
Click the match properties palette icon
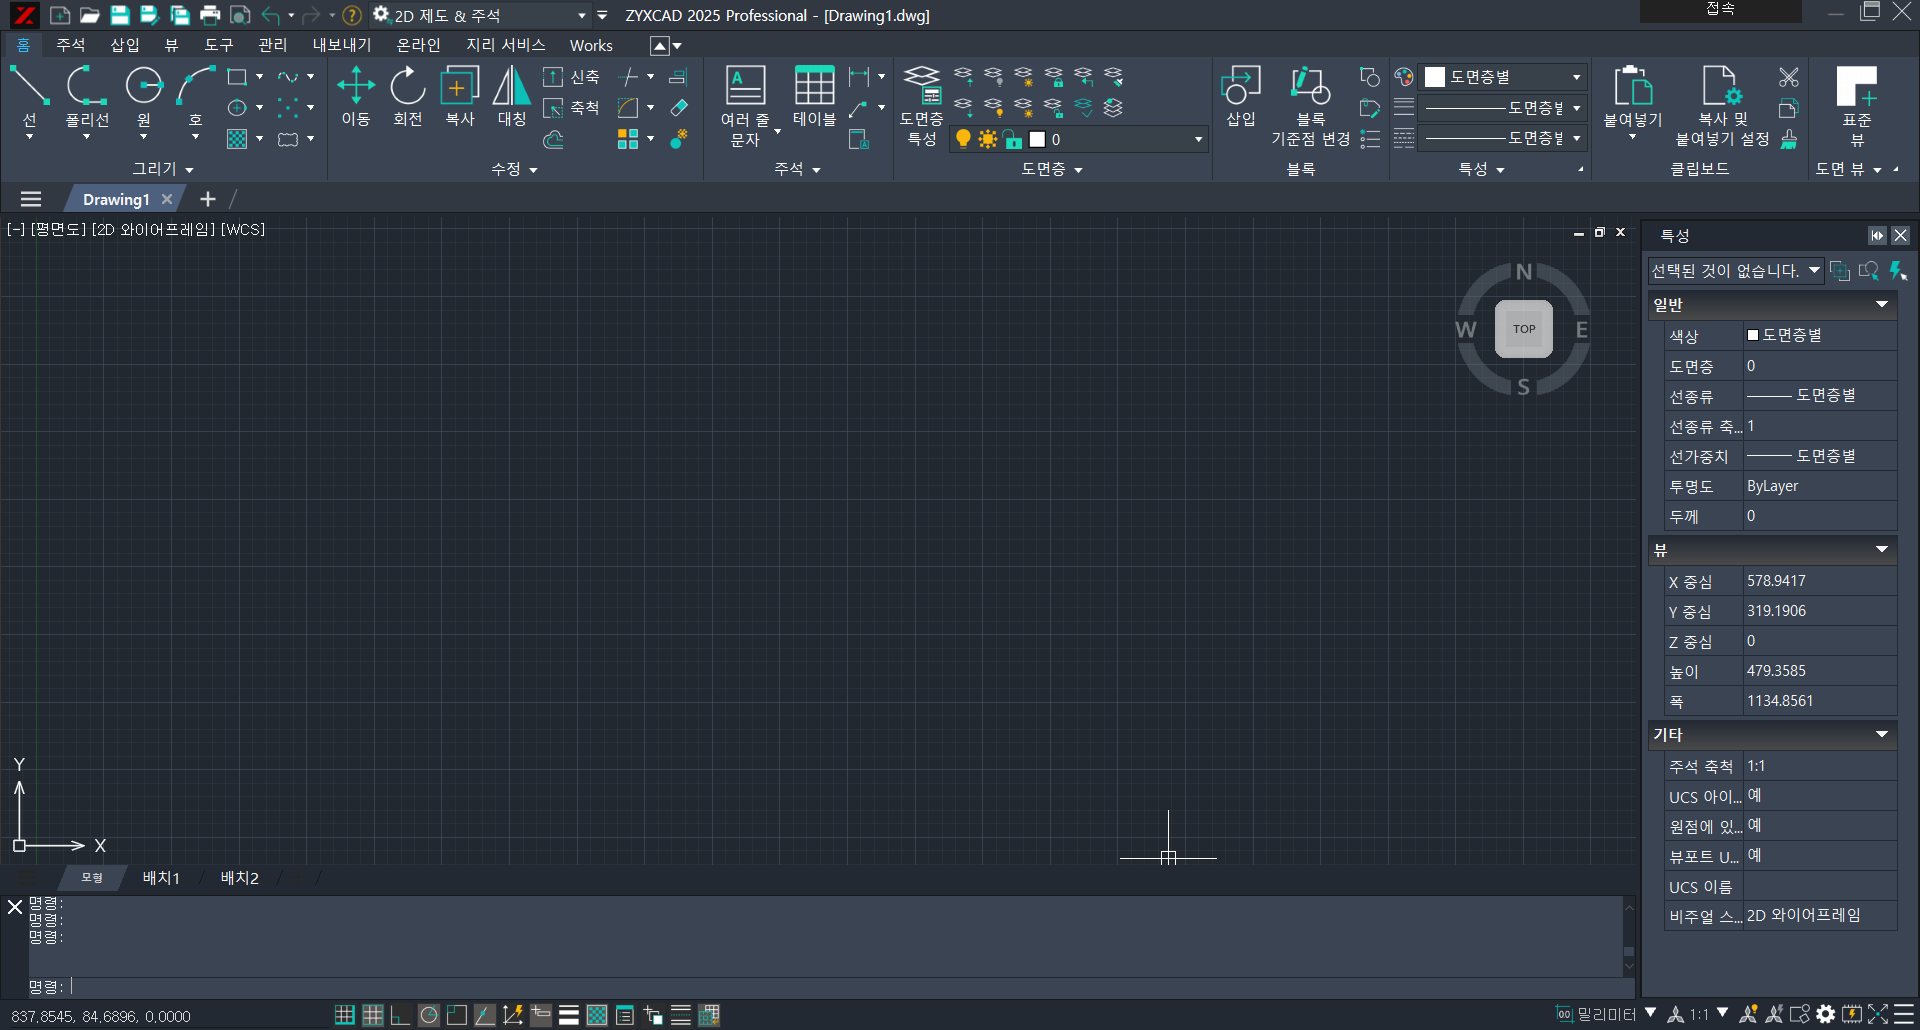[x=1404, y=77]
